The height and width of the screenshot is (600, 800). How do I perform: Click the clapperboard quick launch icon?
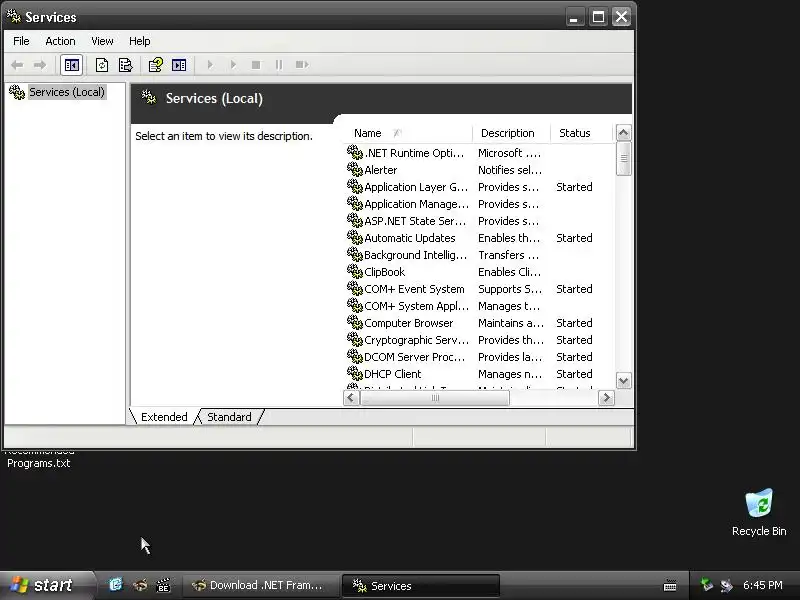(x=163, y=585)
